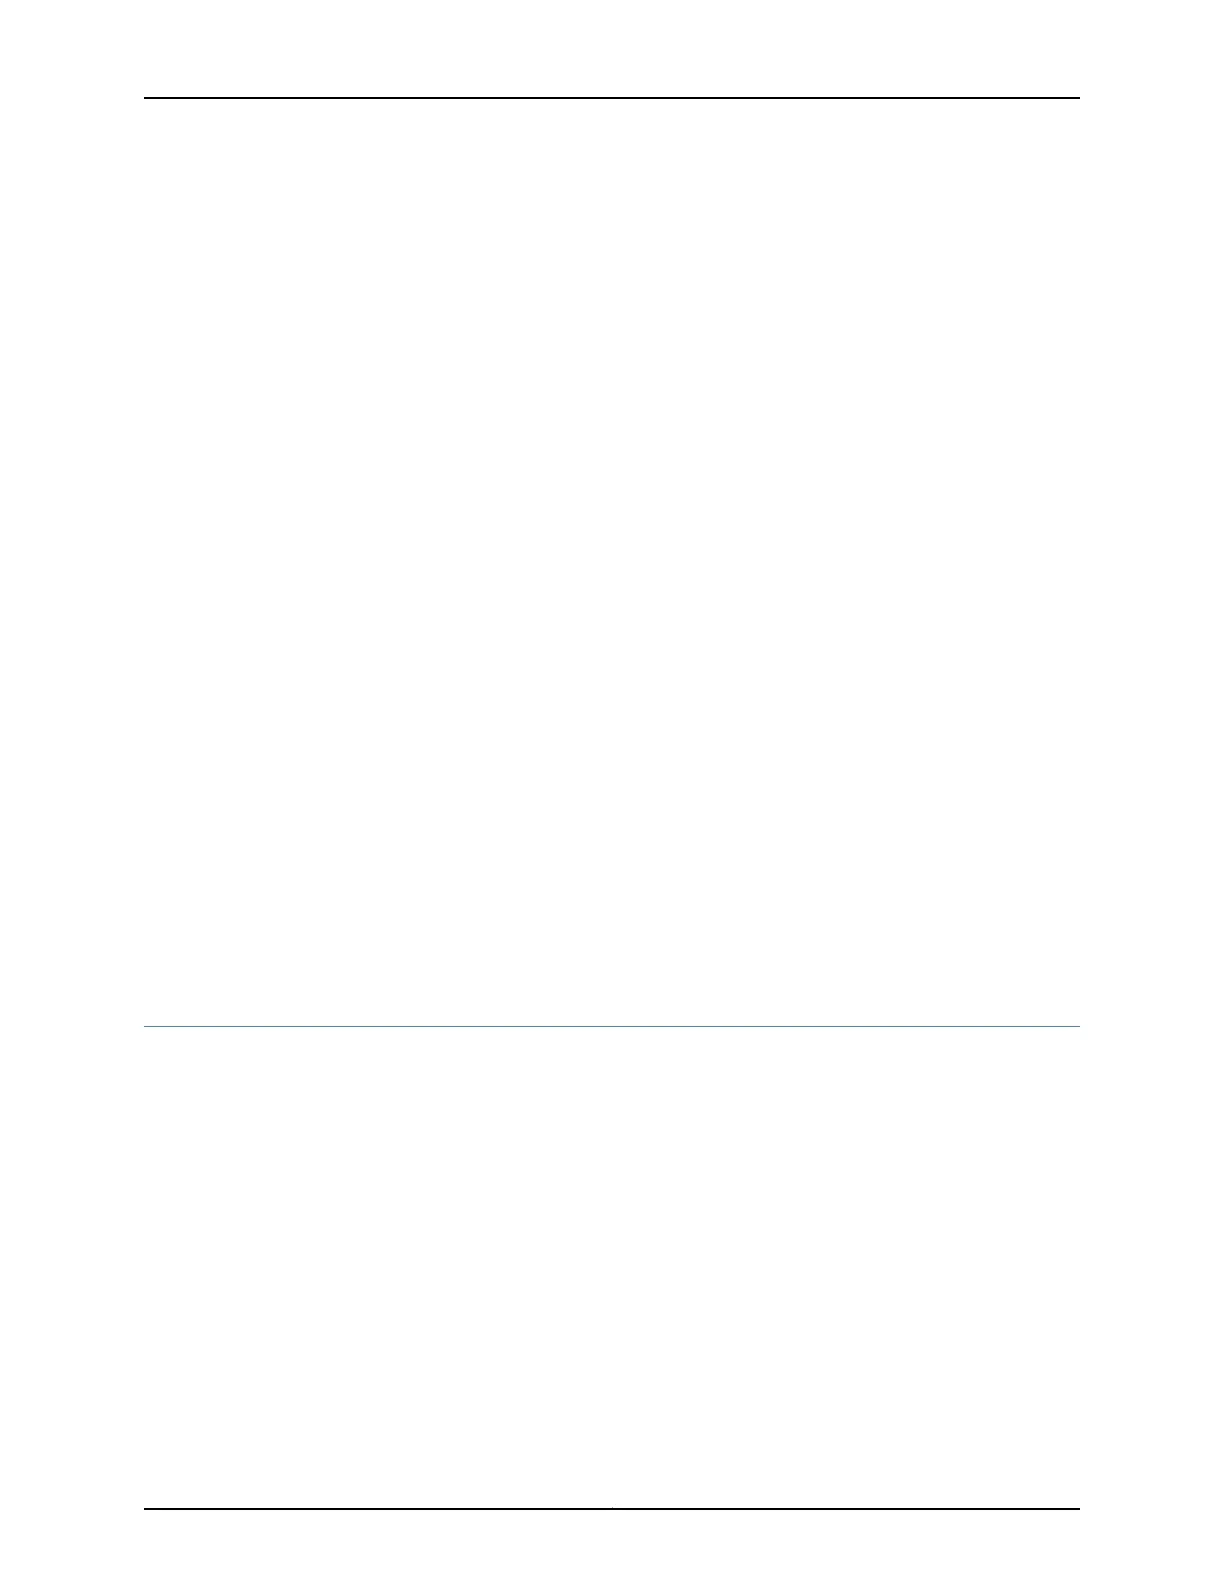Click the right end of the blue-gray divider
Image resolution: width=1224 pixels, height=1584 pixels.
pos(1078,1026)
